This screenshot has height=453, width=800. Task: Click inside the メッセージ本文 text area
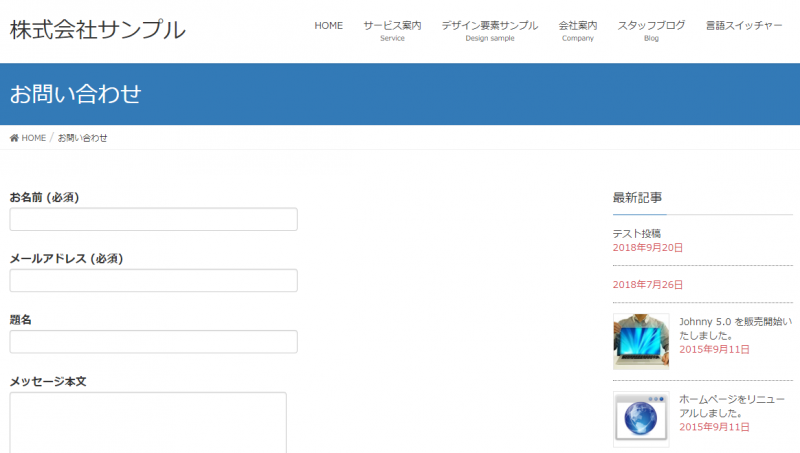point(148,422)
